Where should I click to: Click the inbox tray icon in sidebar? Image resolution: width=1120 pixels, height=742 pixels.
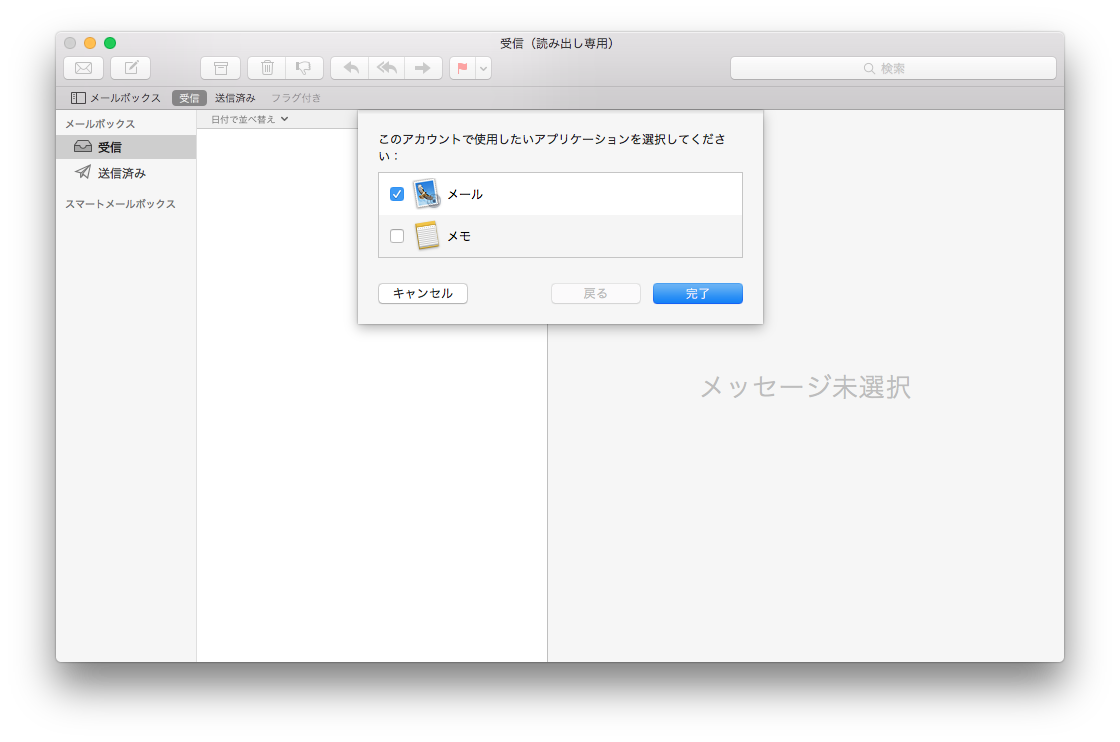[83, 146]
